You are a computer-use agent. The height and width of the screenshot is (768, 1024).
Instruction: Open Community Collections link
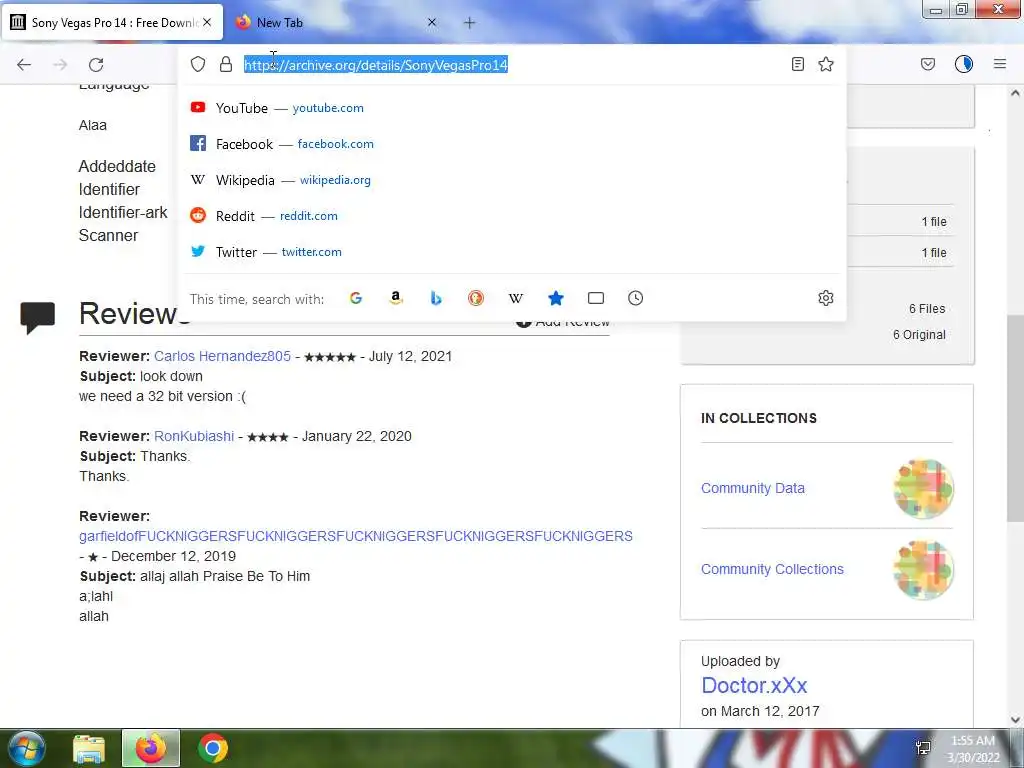point(772,569)
